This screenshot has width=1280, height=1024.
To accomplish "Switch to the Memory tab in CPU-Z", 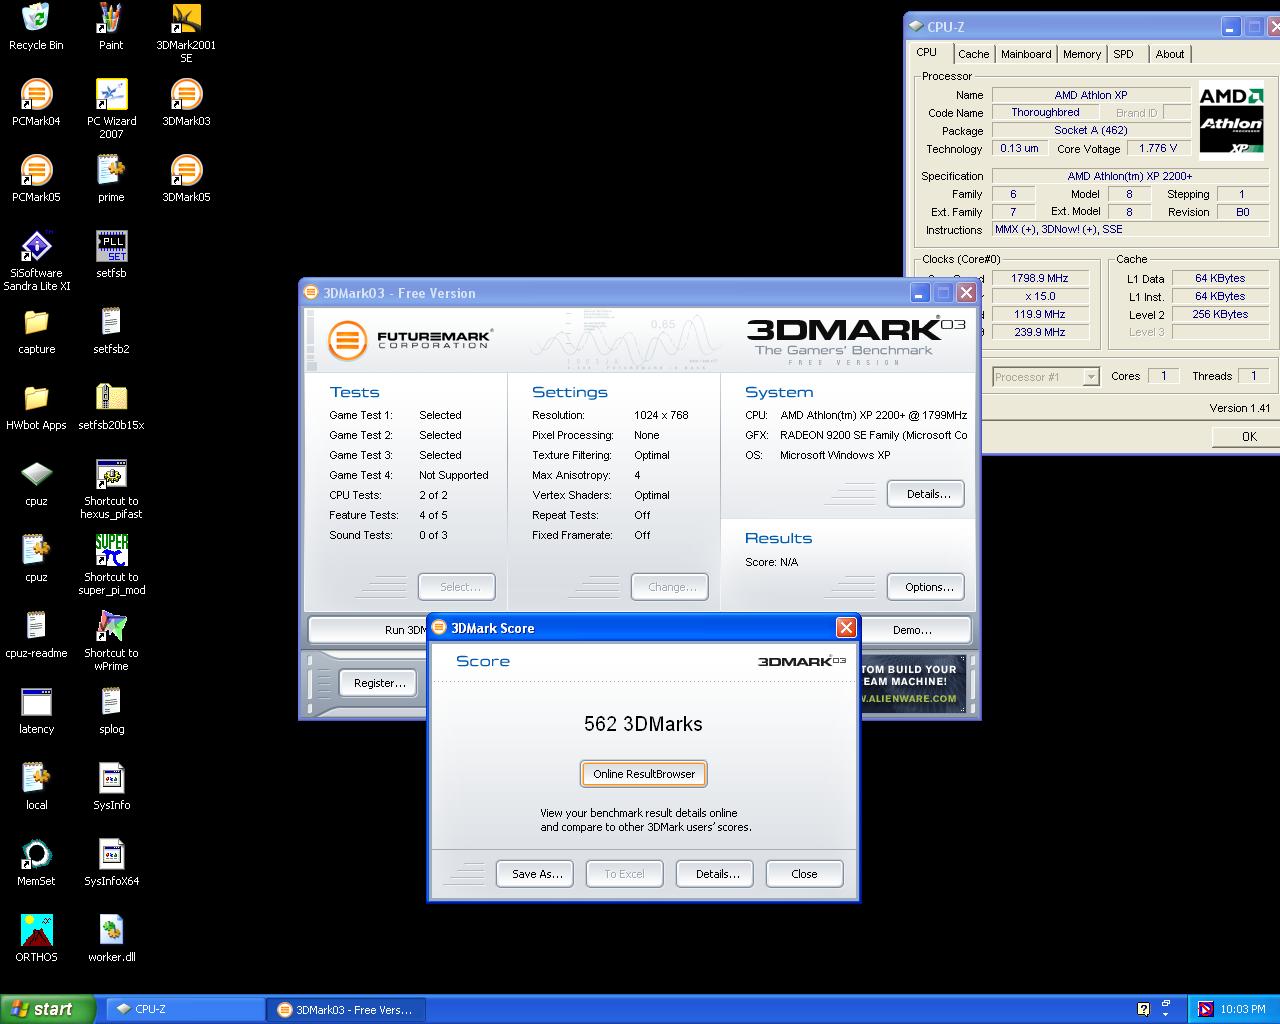I will (x=1082, y=54).
